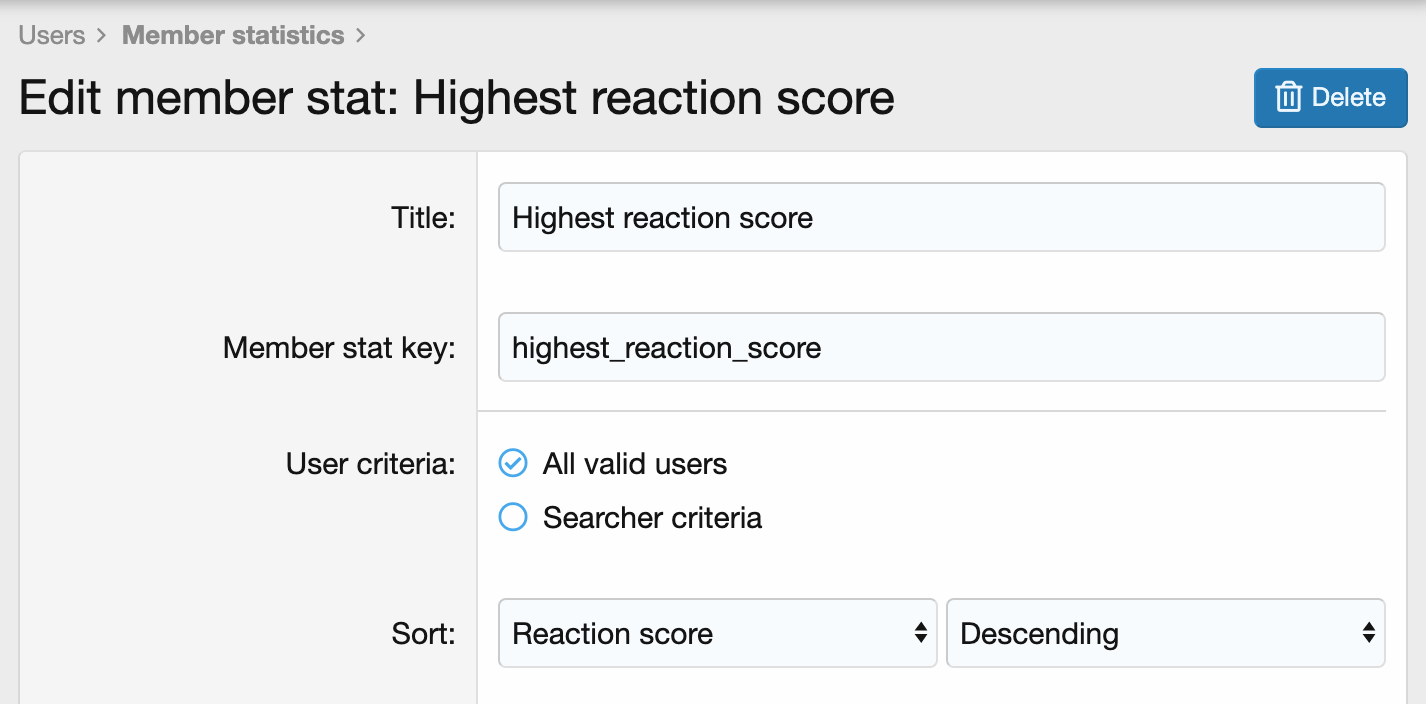Choose the Searcher criteria radio button
This screenshot has height=704, width=1426.
513,518
